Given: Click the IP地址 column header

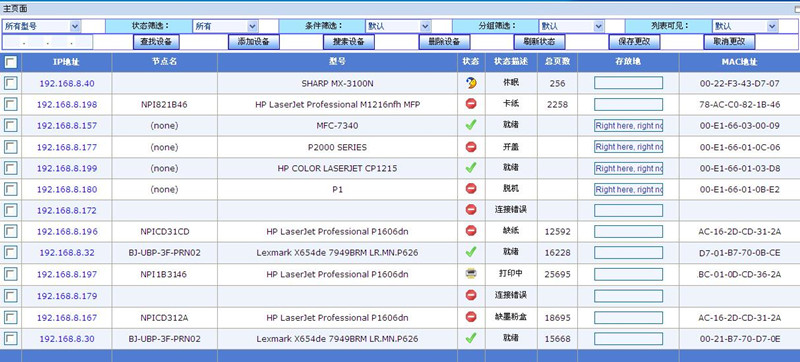Looking at the screenshot, I should 67,62.
